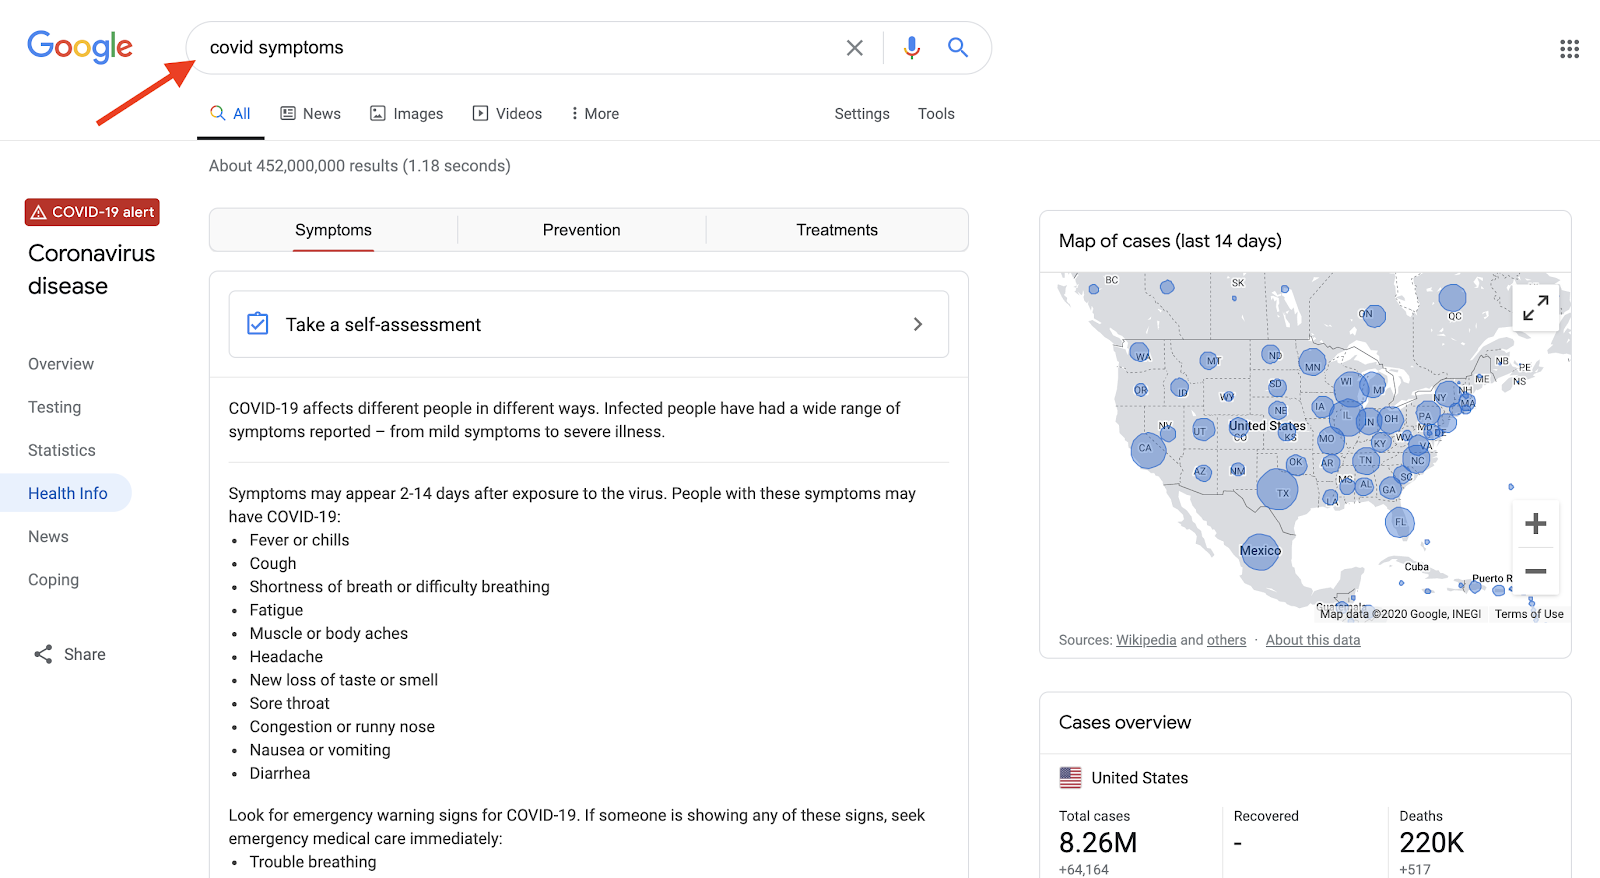This screenshot has height=878, width=1600.
Task: Click the 'others' sources link
Action: click(1226, 640)
